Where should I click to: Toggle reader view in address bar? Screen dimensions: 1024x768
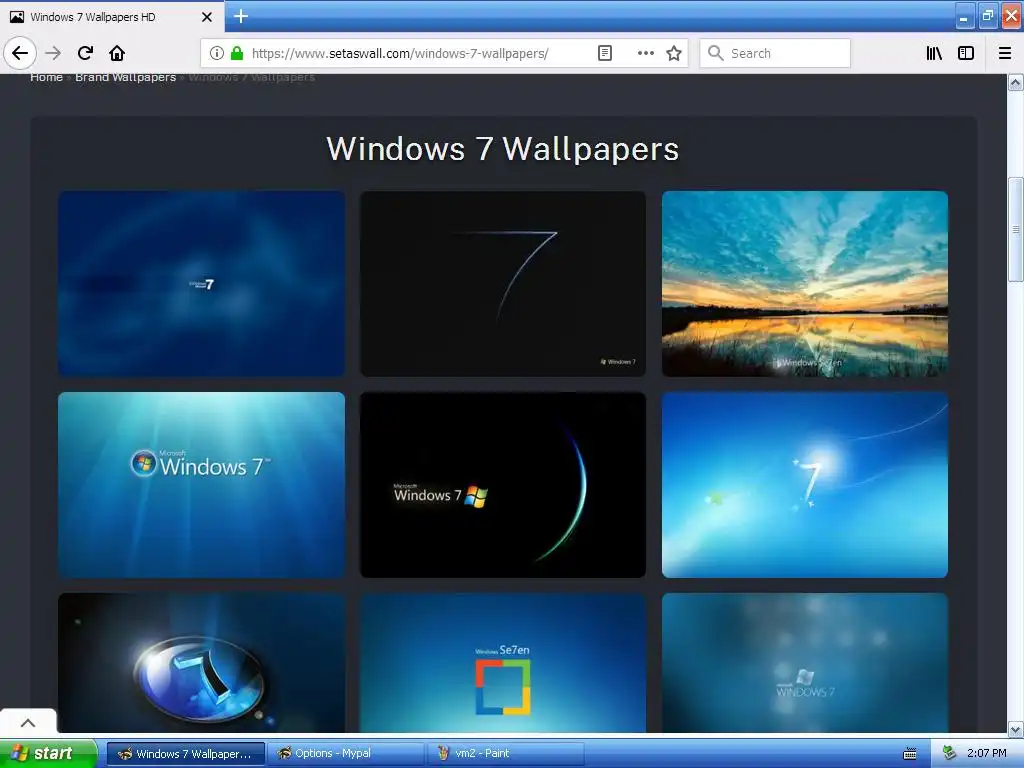click(x=605, y=53)
